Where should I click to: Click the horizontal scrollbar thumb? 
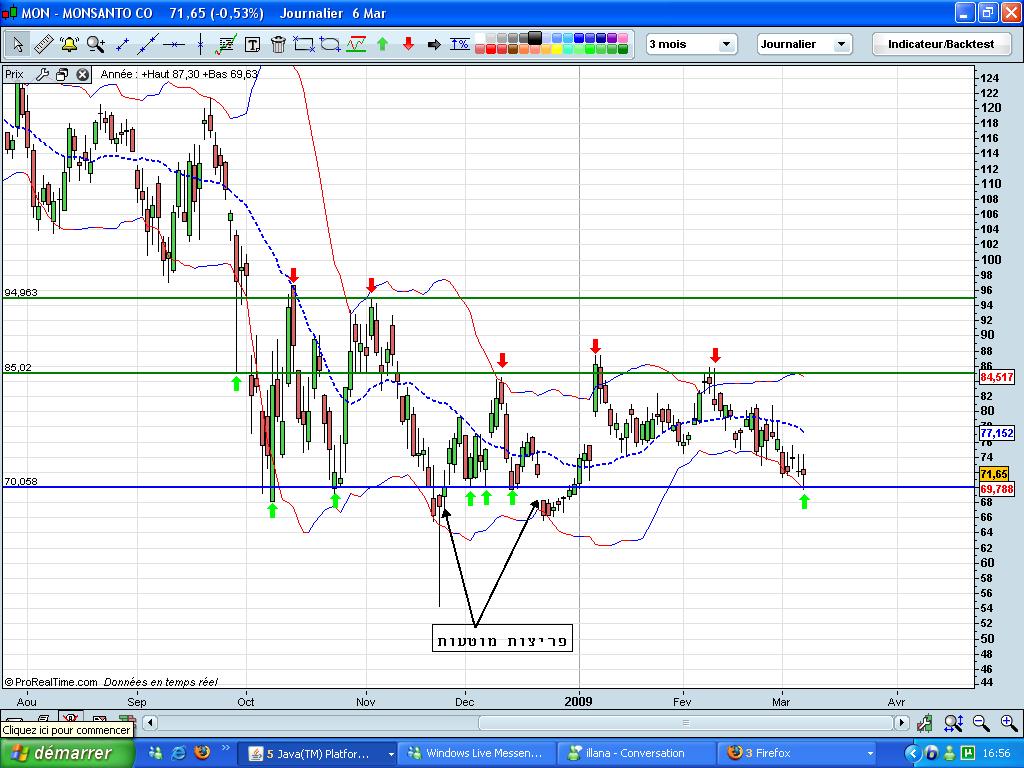(x=686, y=722)
